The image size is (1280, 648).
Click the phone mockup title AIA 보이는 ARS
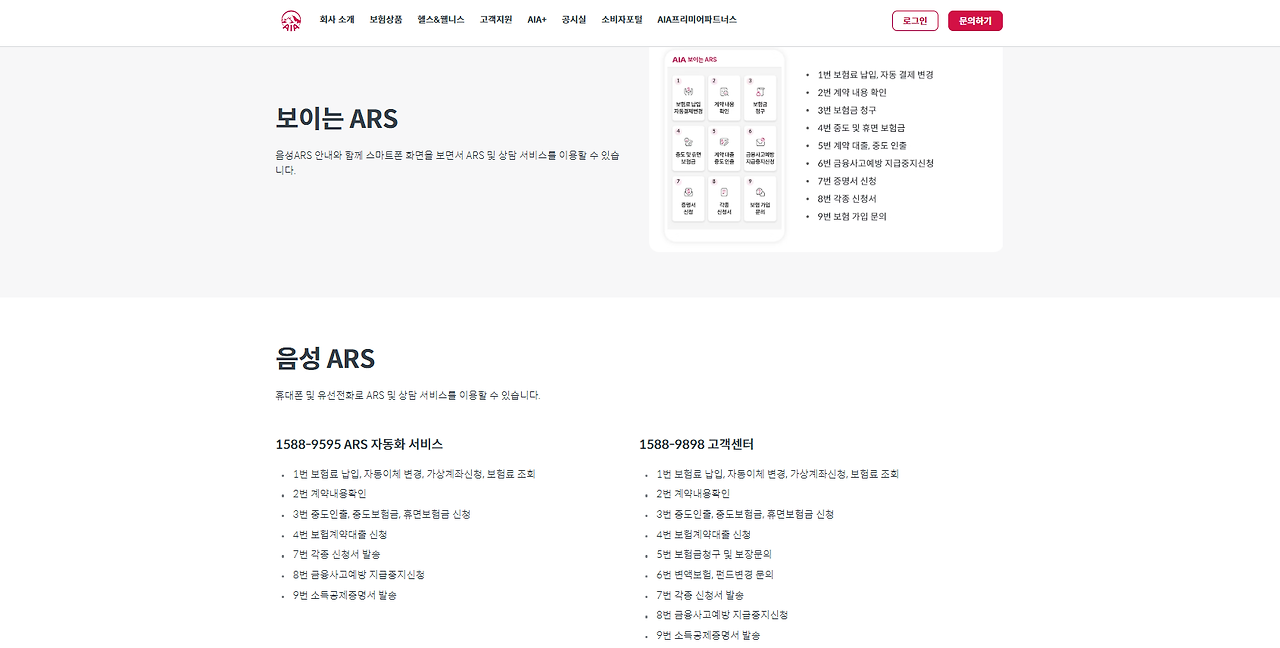tap(695, 59)
